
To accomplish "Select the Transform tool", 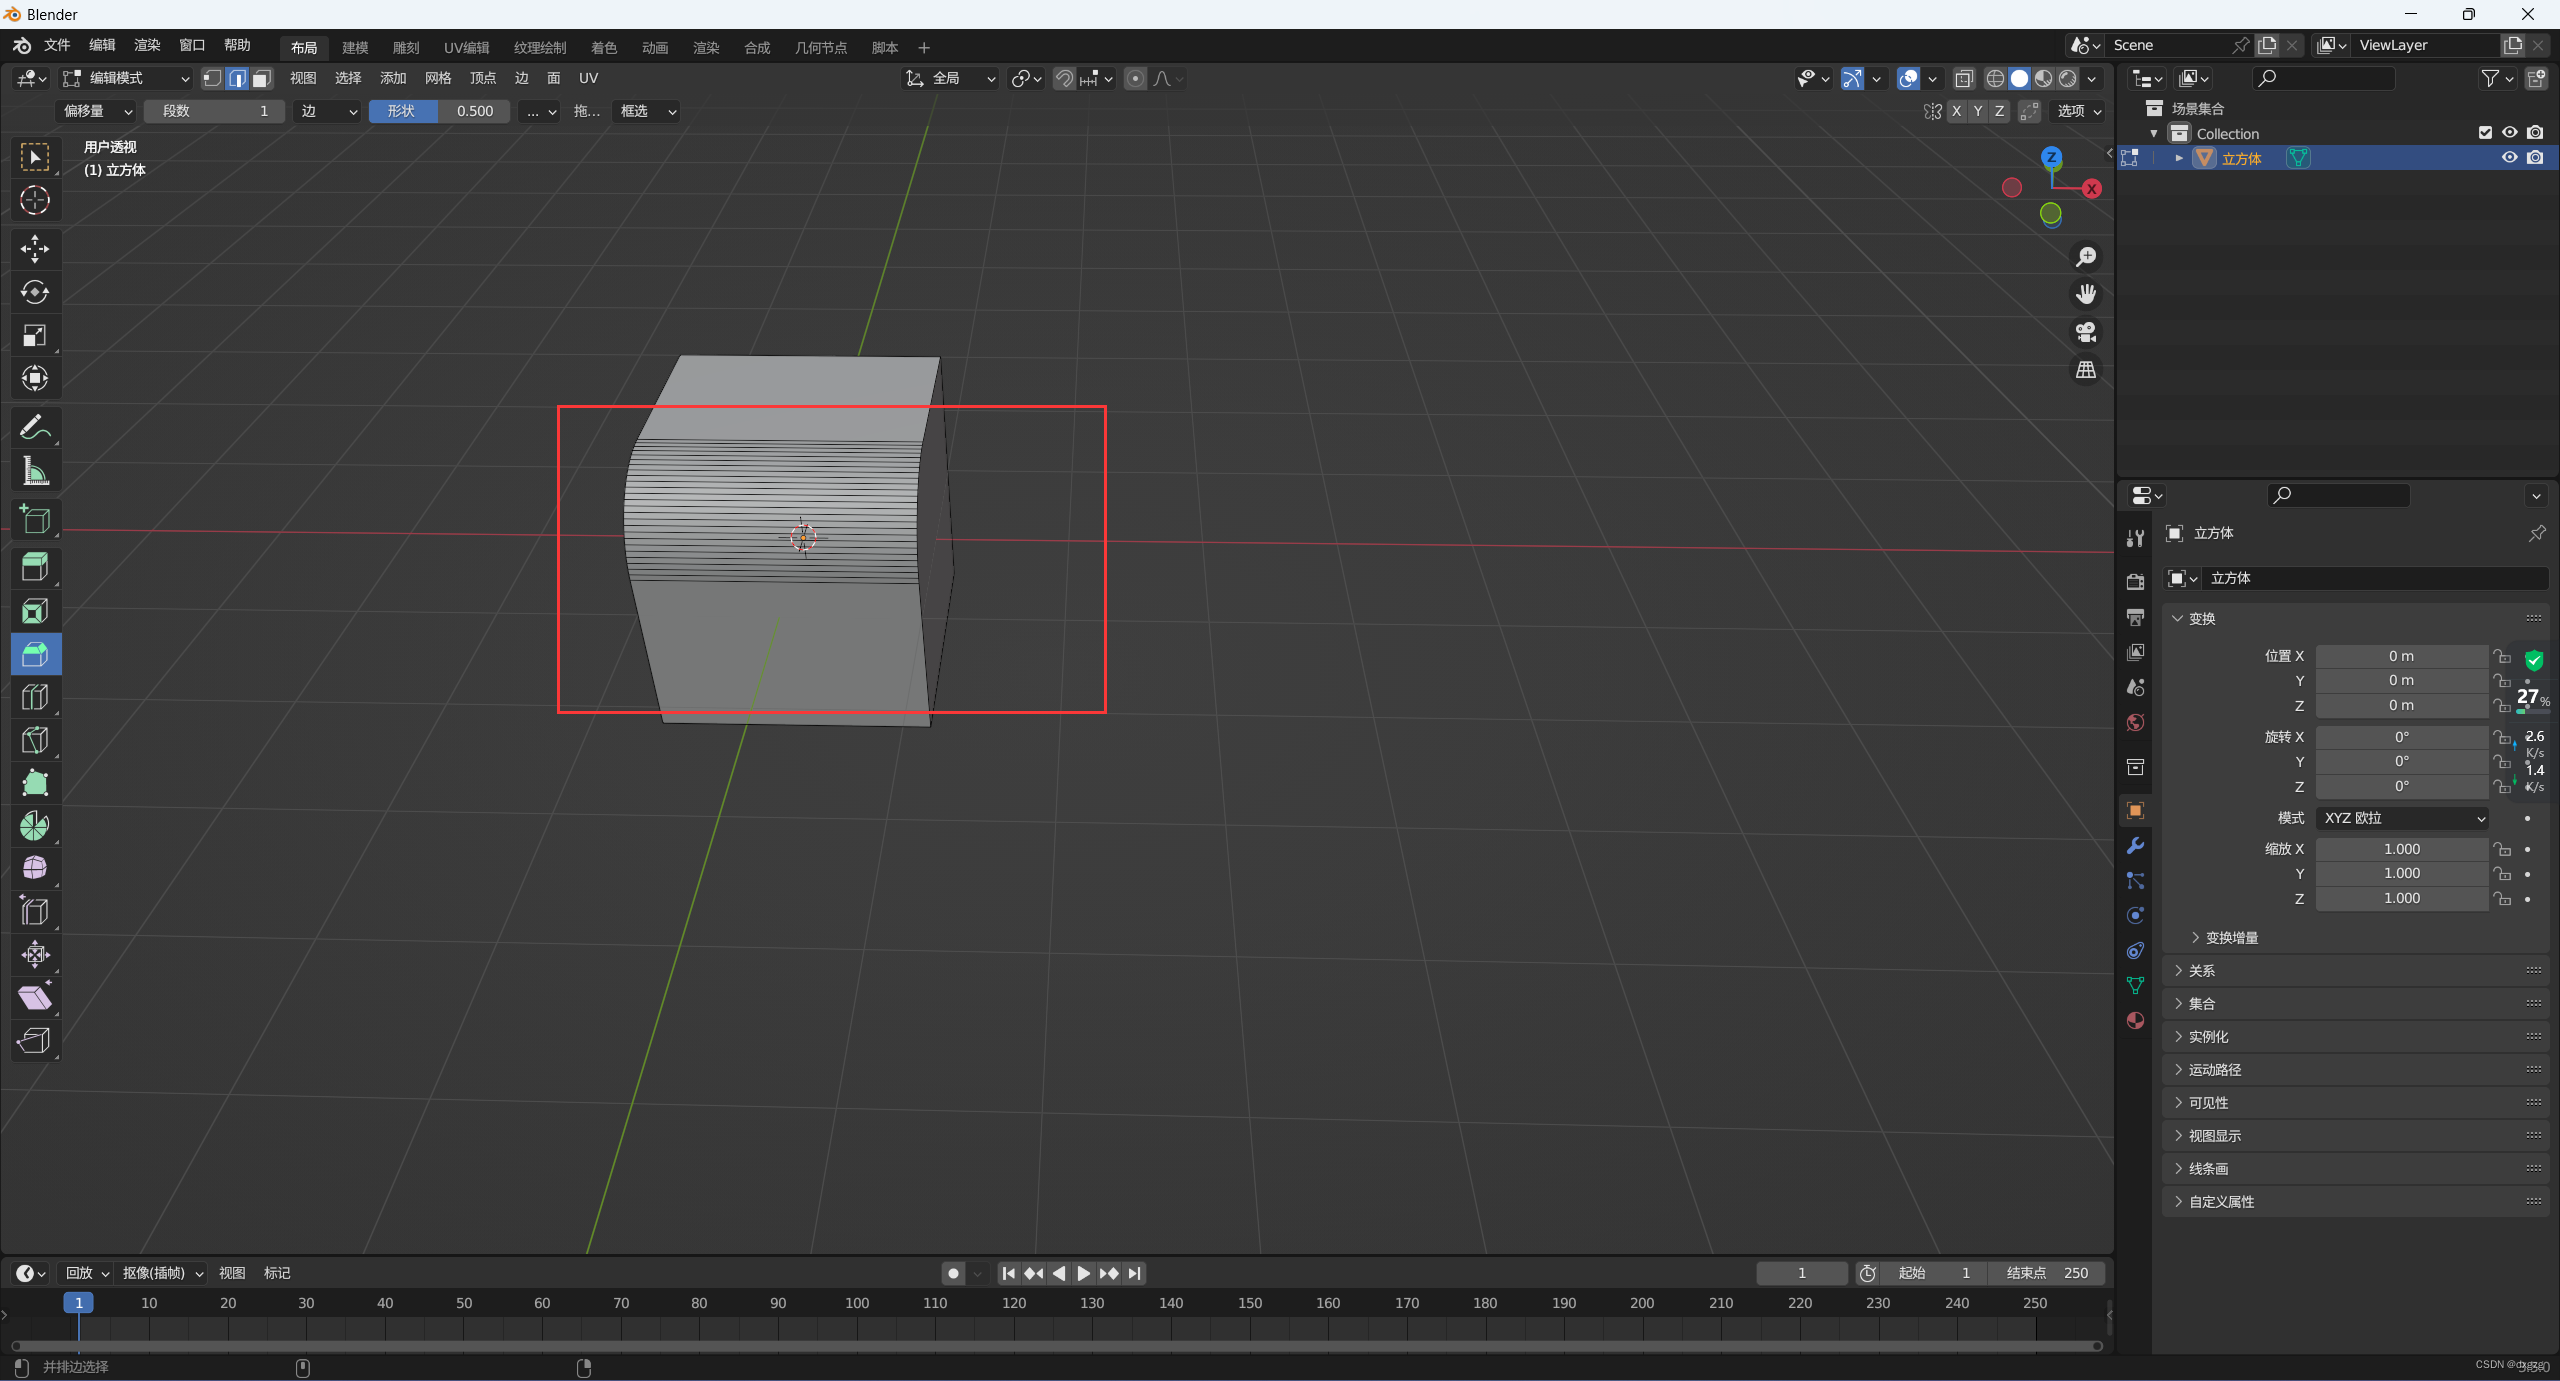I will (x=35, y=378).
